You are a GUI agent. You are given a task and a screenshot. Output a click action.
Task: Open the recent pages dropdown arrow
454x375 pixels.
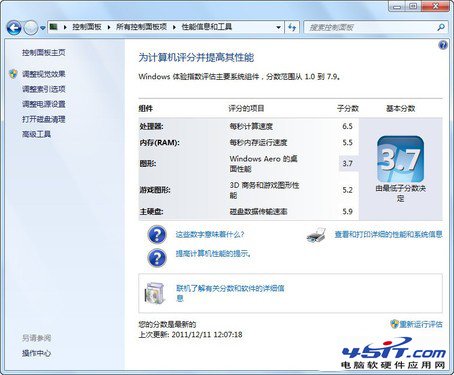(43, 28)
